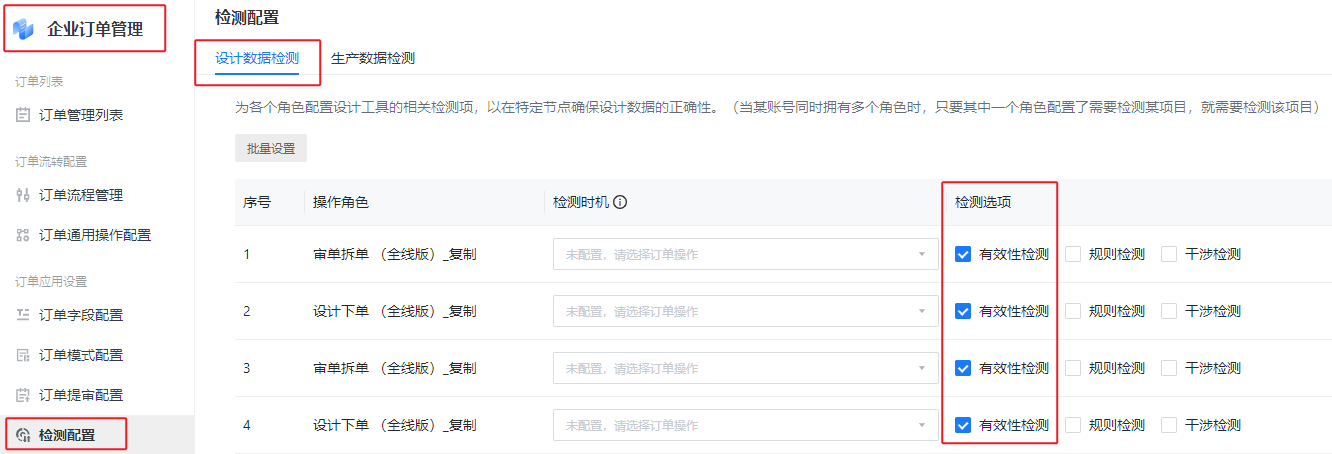This screenshot has height=454, width=1332.
Task: Enable 干涉检测 in row 3
Action: [x=1169, y=368]
